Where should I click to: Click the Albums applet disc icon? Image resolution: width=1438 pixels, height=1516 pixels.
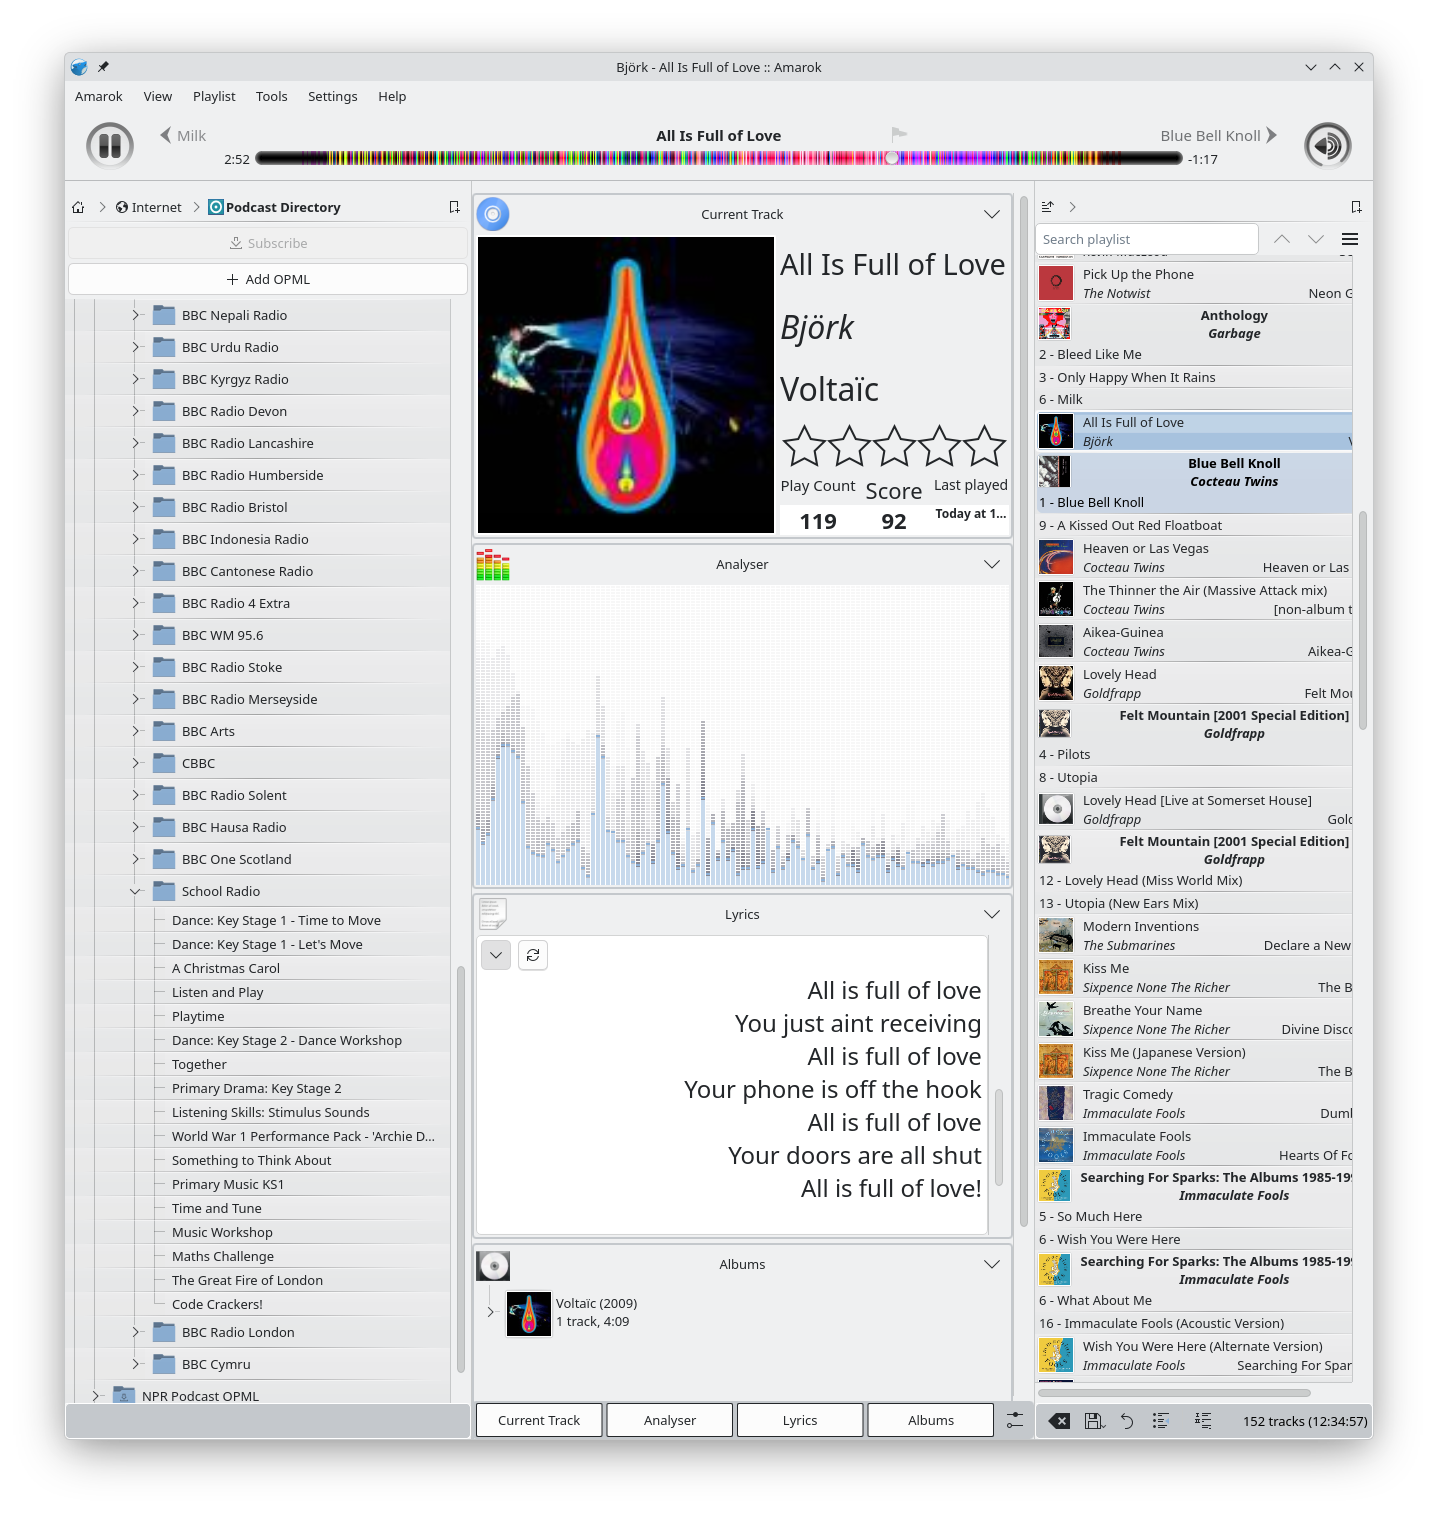pyautogui.click(x=493, y=1265)
